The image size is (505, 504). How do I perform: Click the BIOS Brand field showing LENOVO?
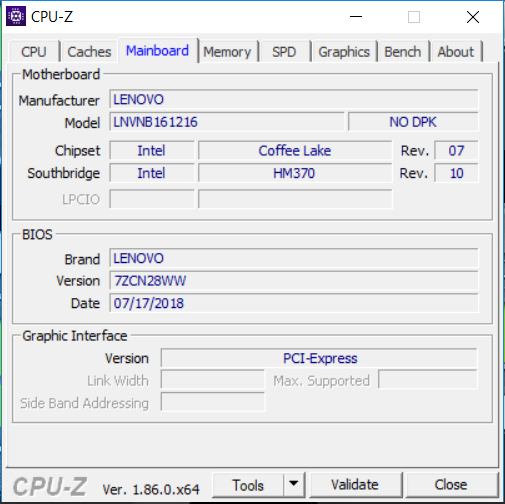294,258
